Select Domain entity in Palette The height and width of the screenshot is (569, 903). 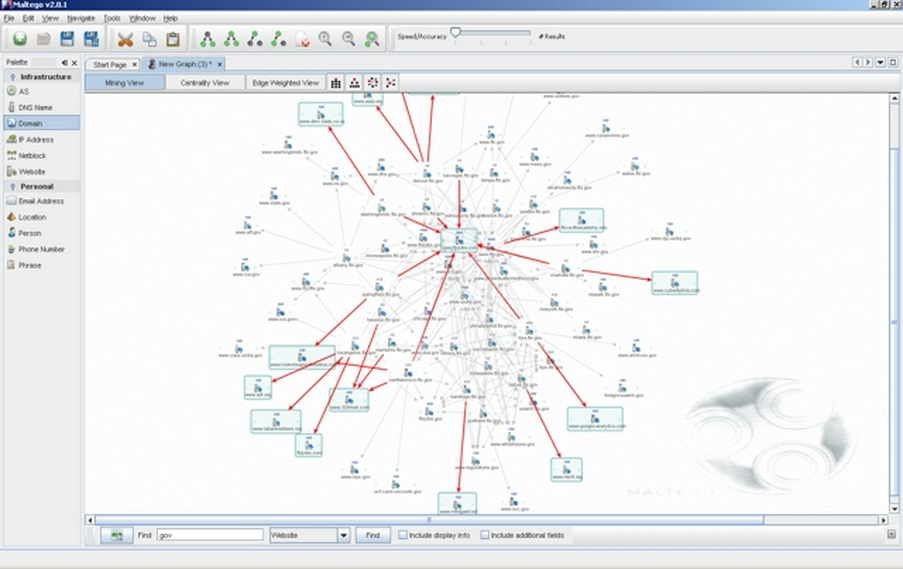pyautogui.click(x=41, y=123)
